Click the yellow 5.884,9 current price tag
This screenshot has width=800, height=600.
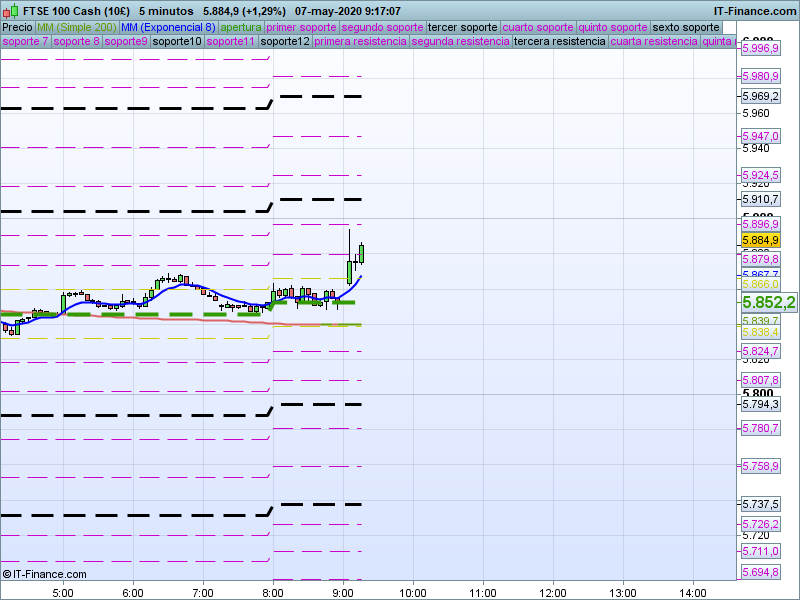[x=760, y=241]
